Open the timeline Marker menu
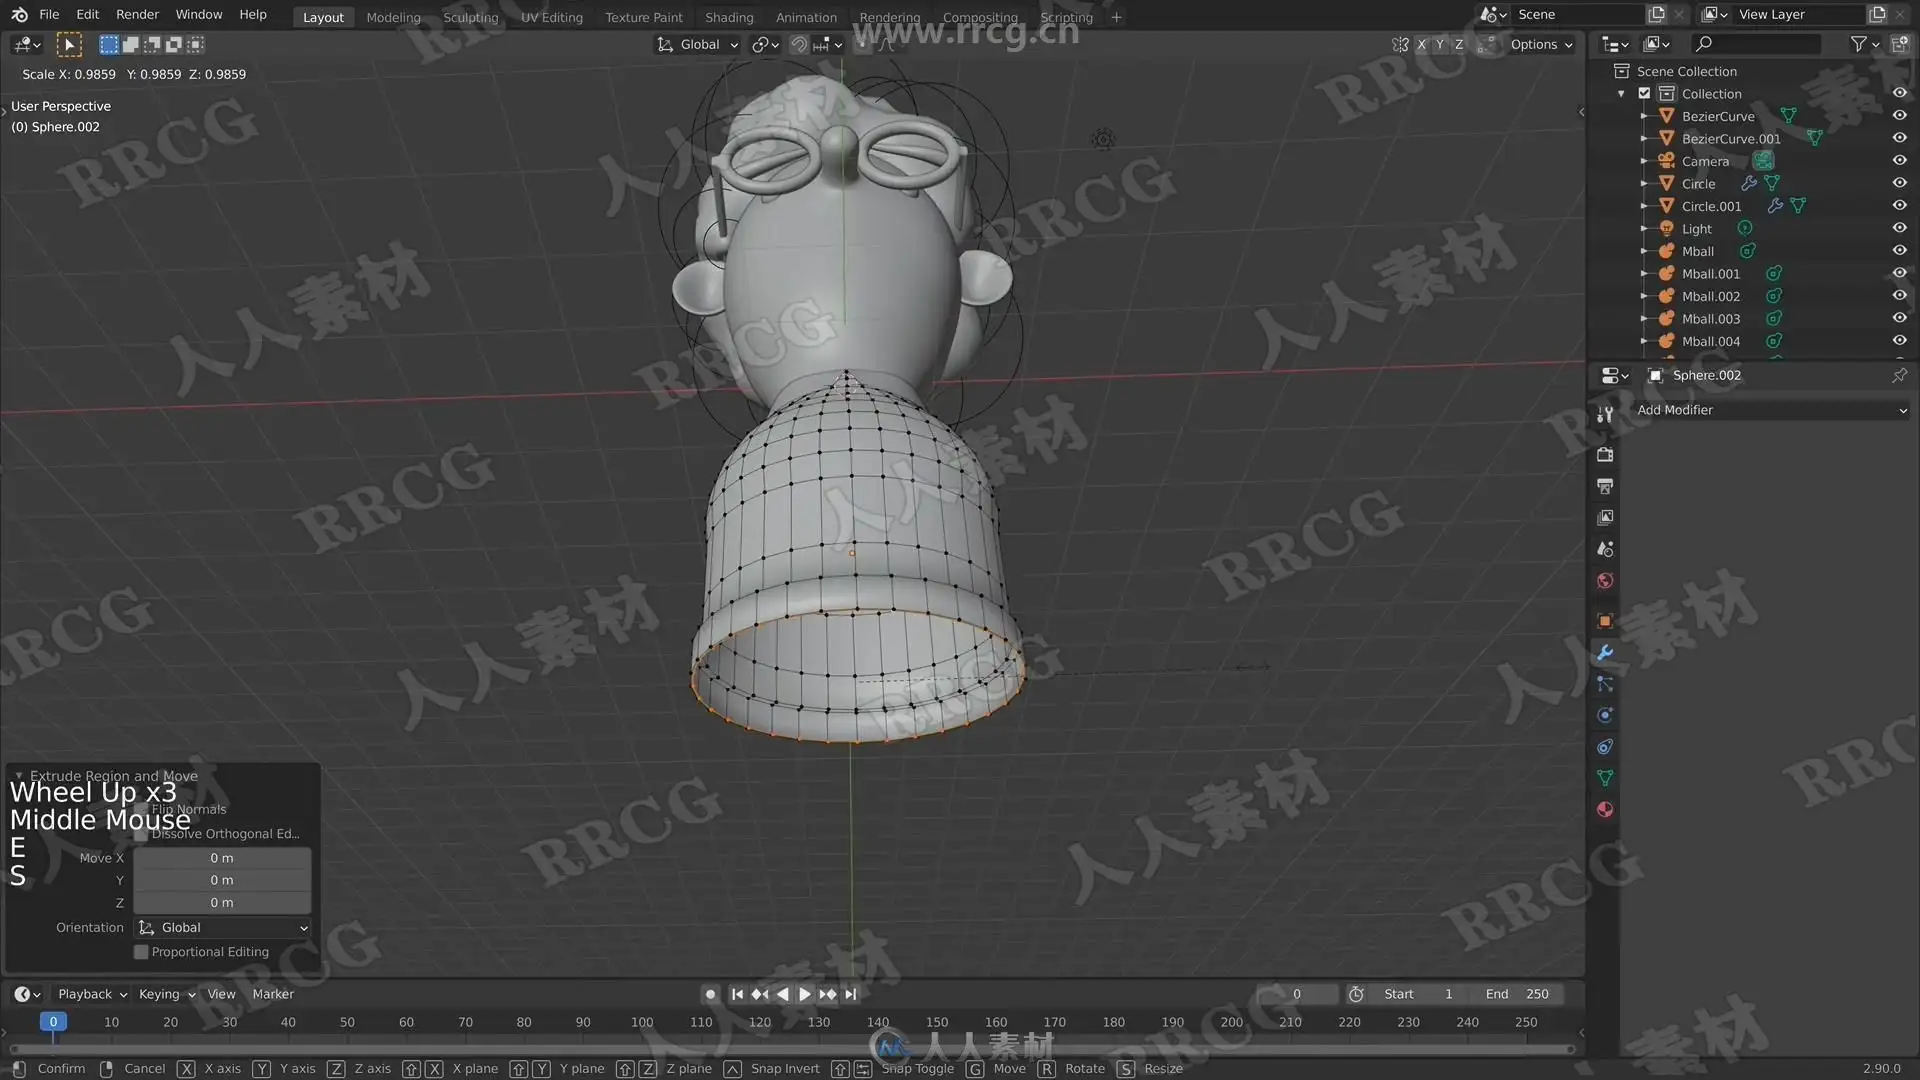Image resolution: width=1920 pixels, height=1080 pixels. tap(273, 994)
